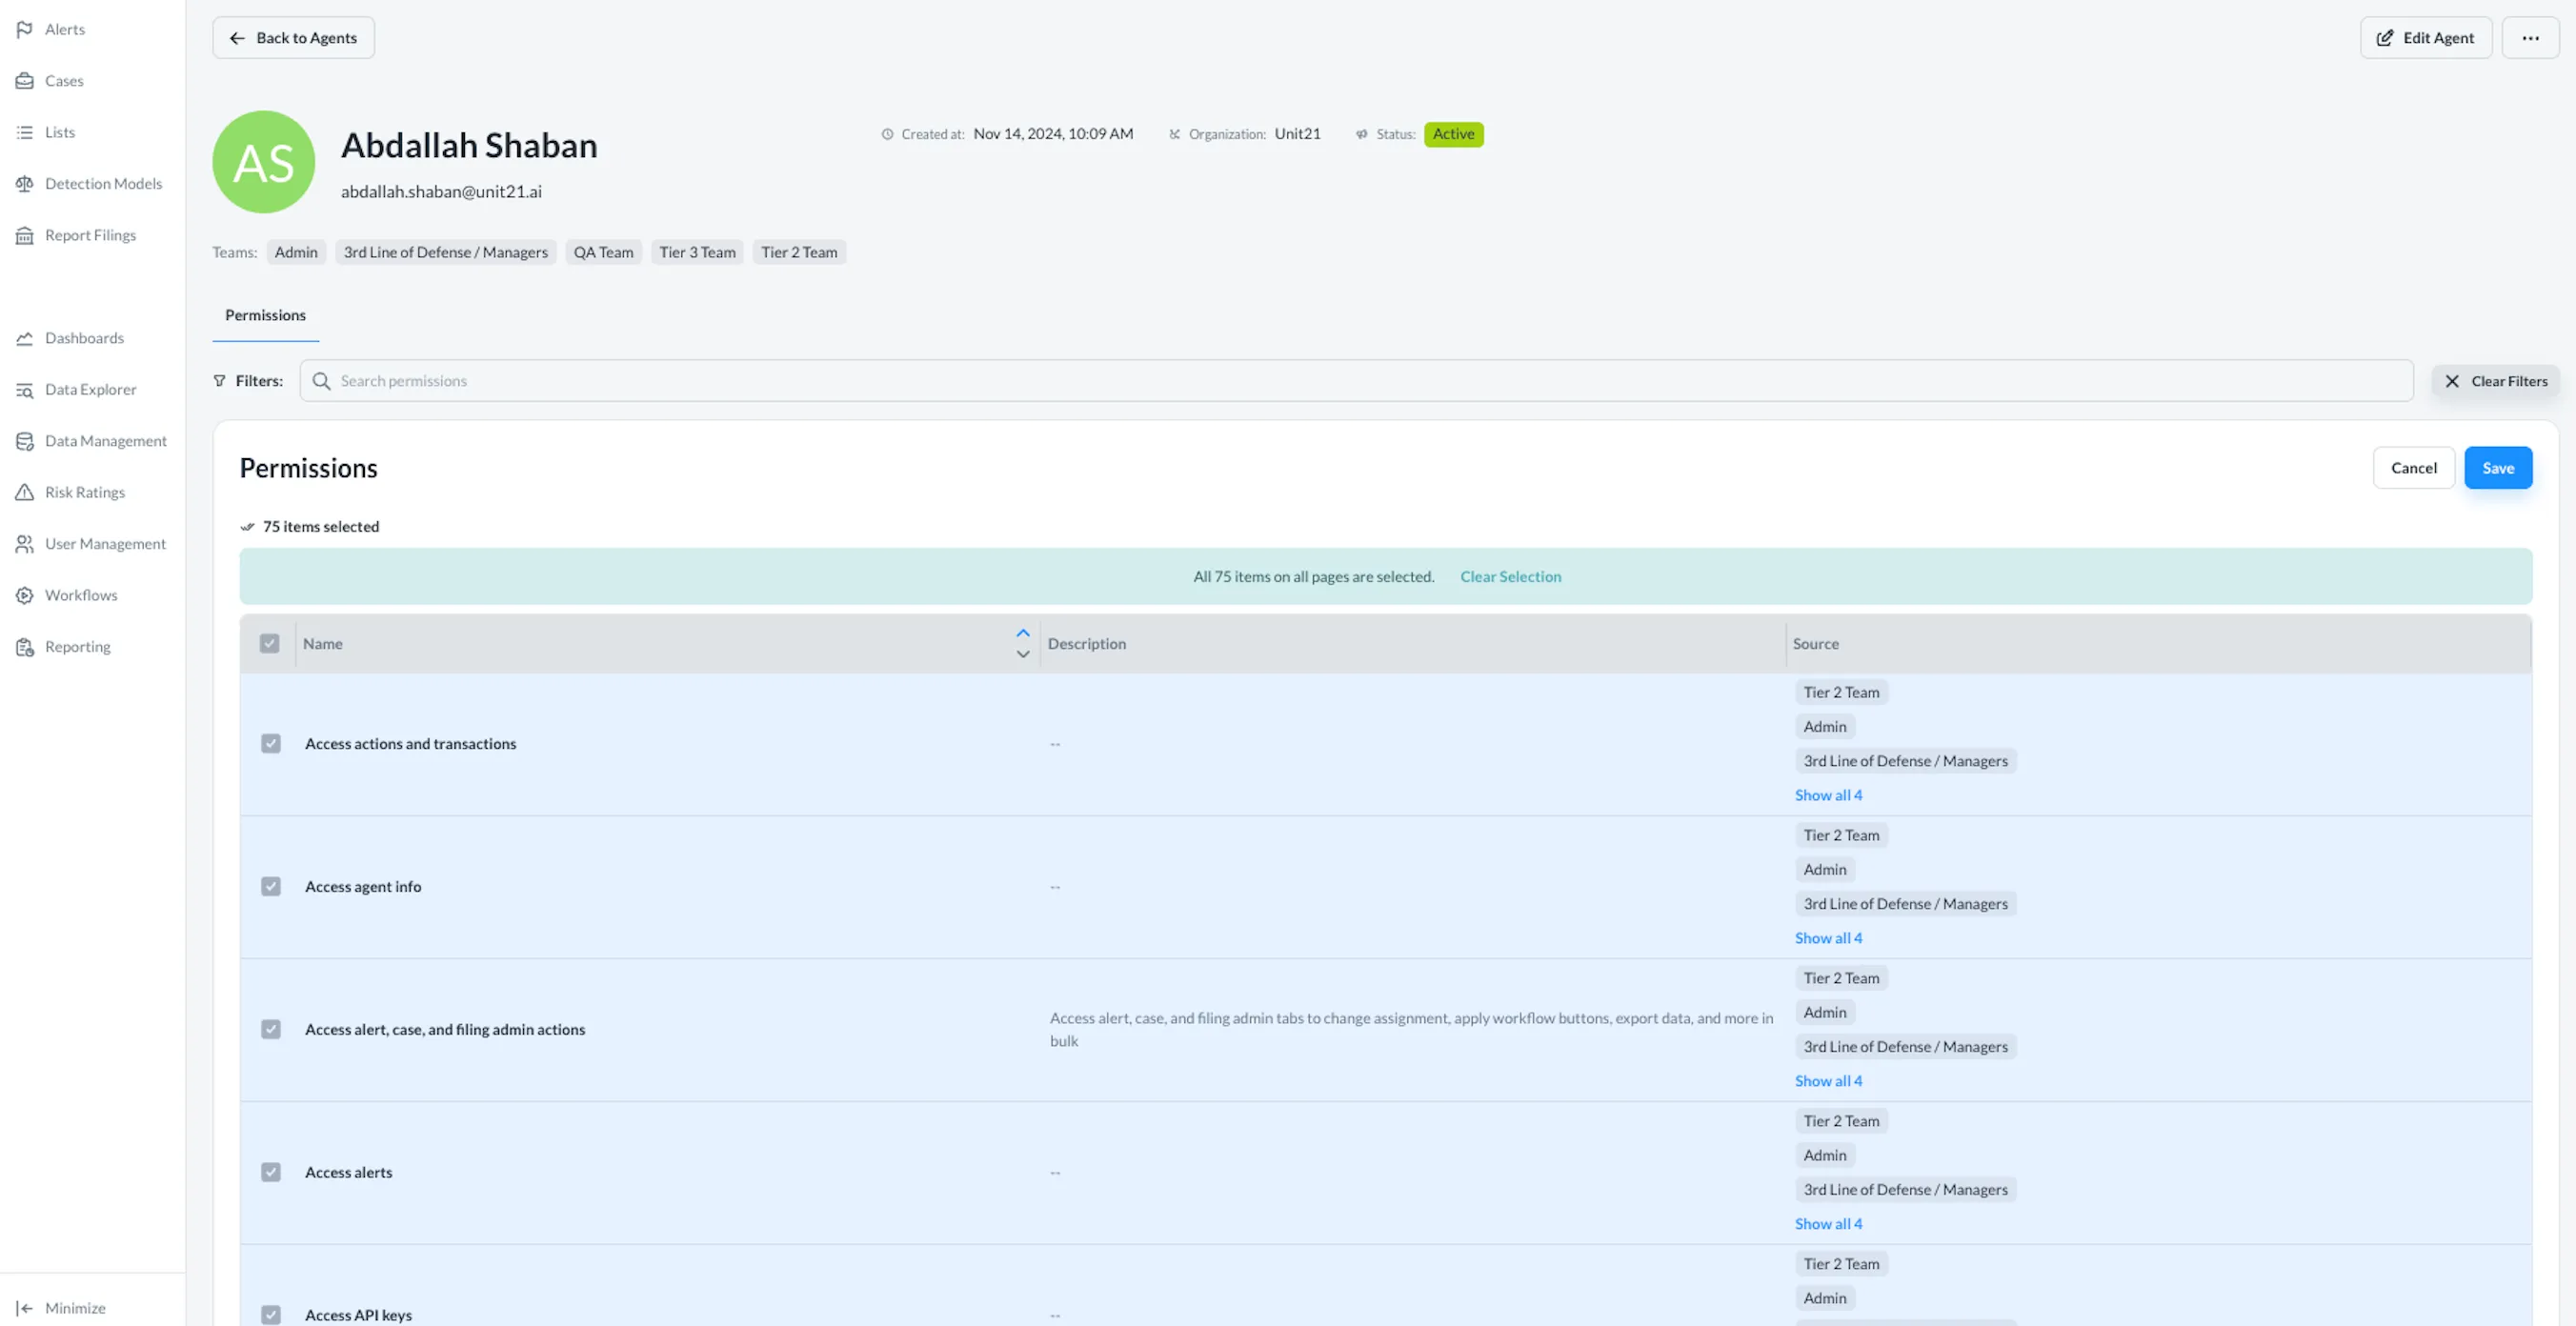Click the blue Save button

coord(2497,468)
